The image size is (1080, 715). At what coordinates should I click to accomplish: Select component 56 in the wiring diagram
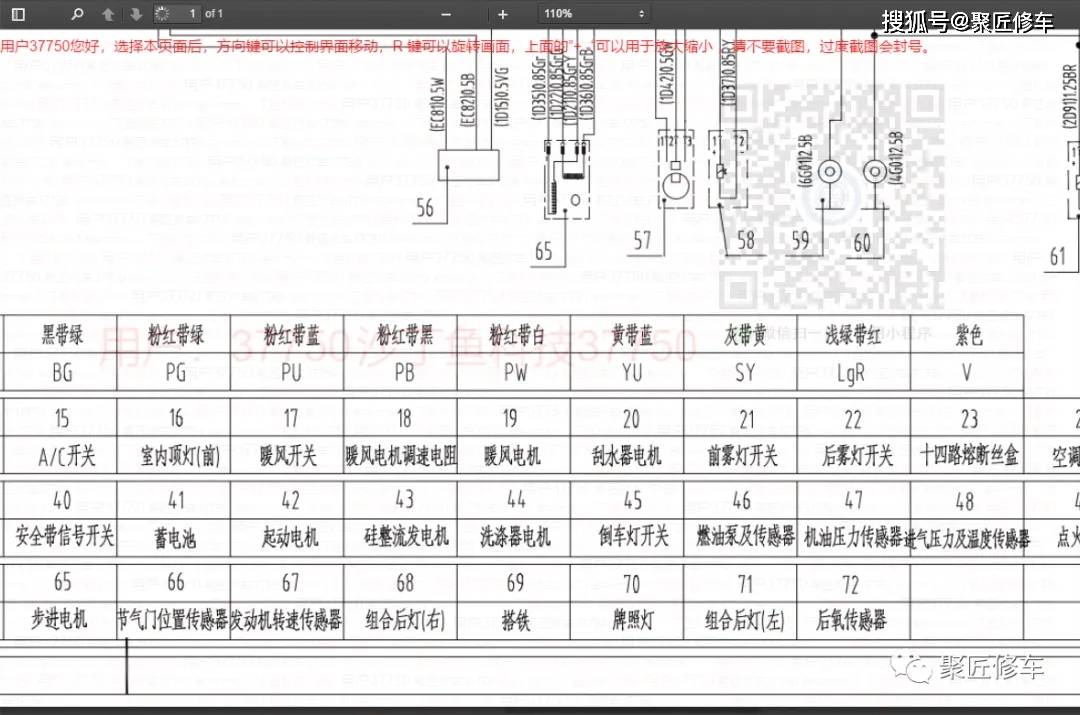click(468, 165)
